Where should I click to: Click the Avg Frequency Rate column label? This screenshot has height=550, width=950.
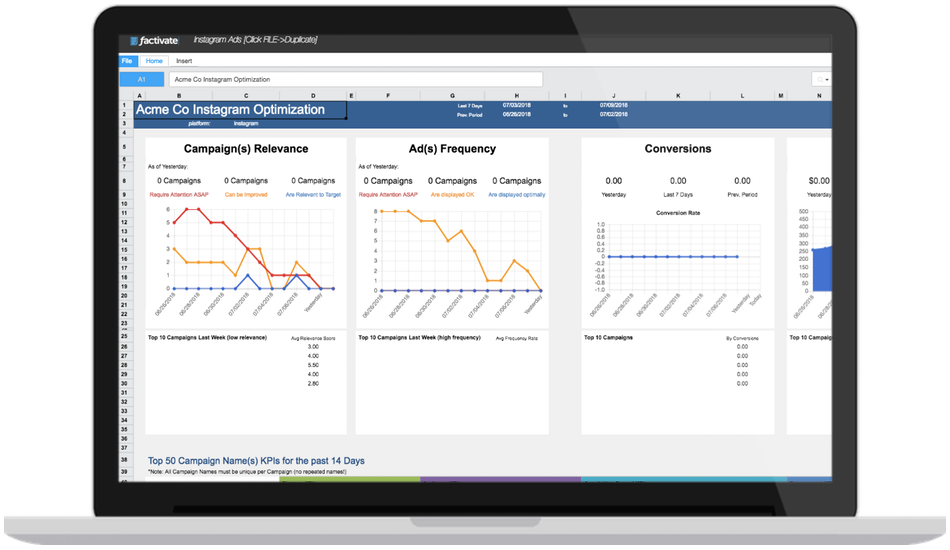pyautogui.click(x=517, y=339)
